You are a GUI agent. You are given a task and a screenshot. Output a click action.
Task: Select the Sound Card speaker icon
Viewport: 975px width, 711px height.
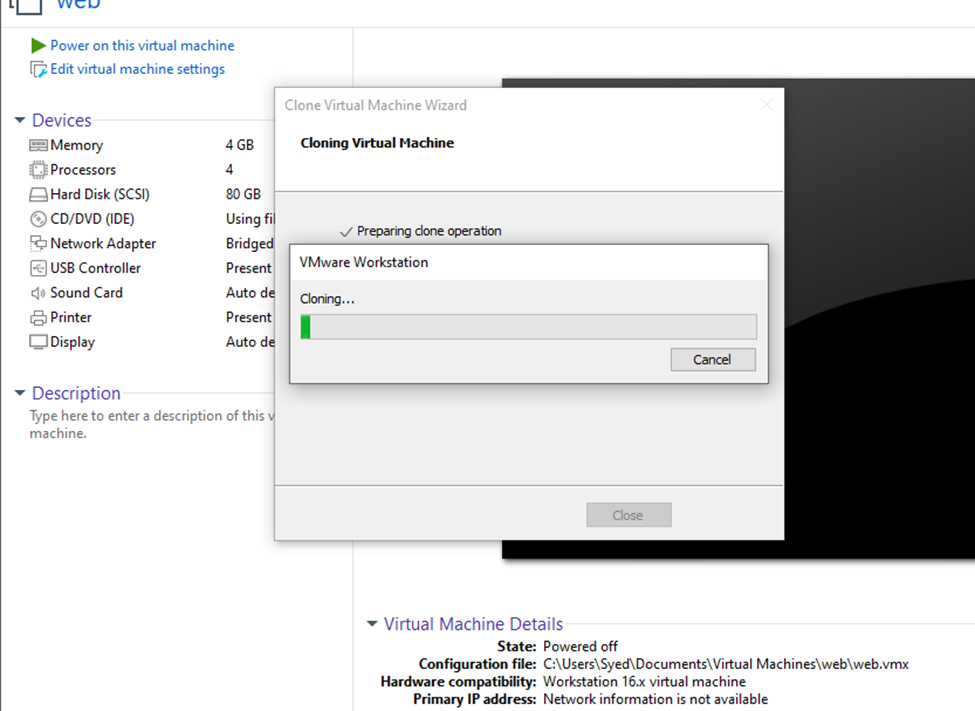pyautogui.click(x=38, y=293)
